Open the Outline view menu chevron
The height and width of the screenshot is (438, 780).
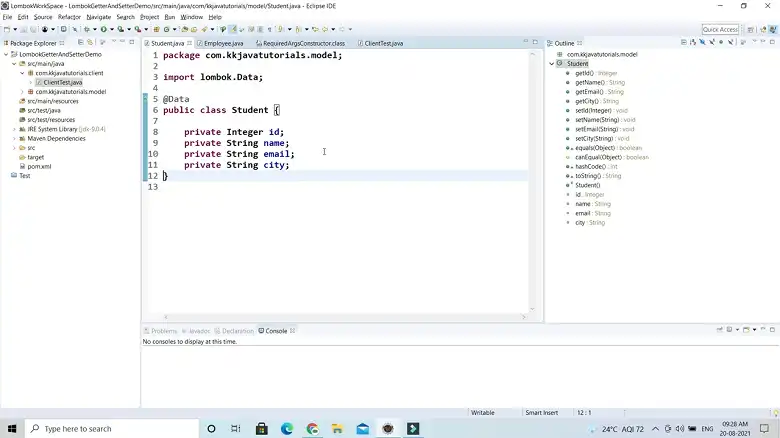[x=754, y=42]
